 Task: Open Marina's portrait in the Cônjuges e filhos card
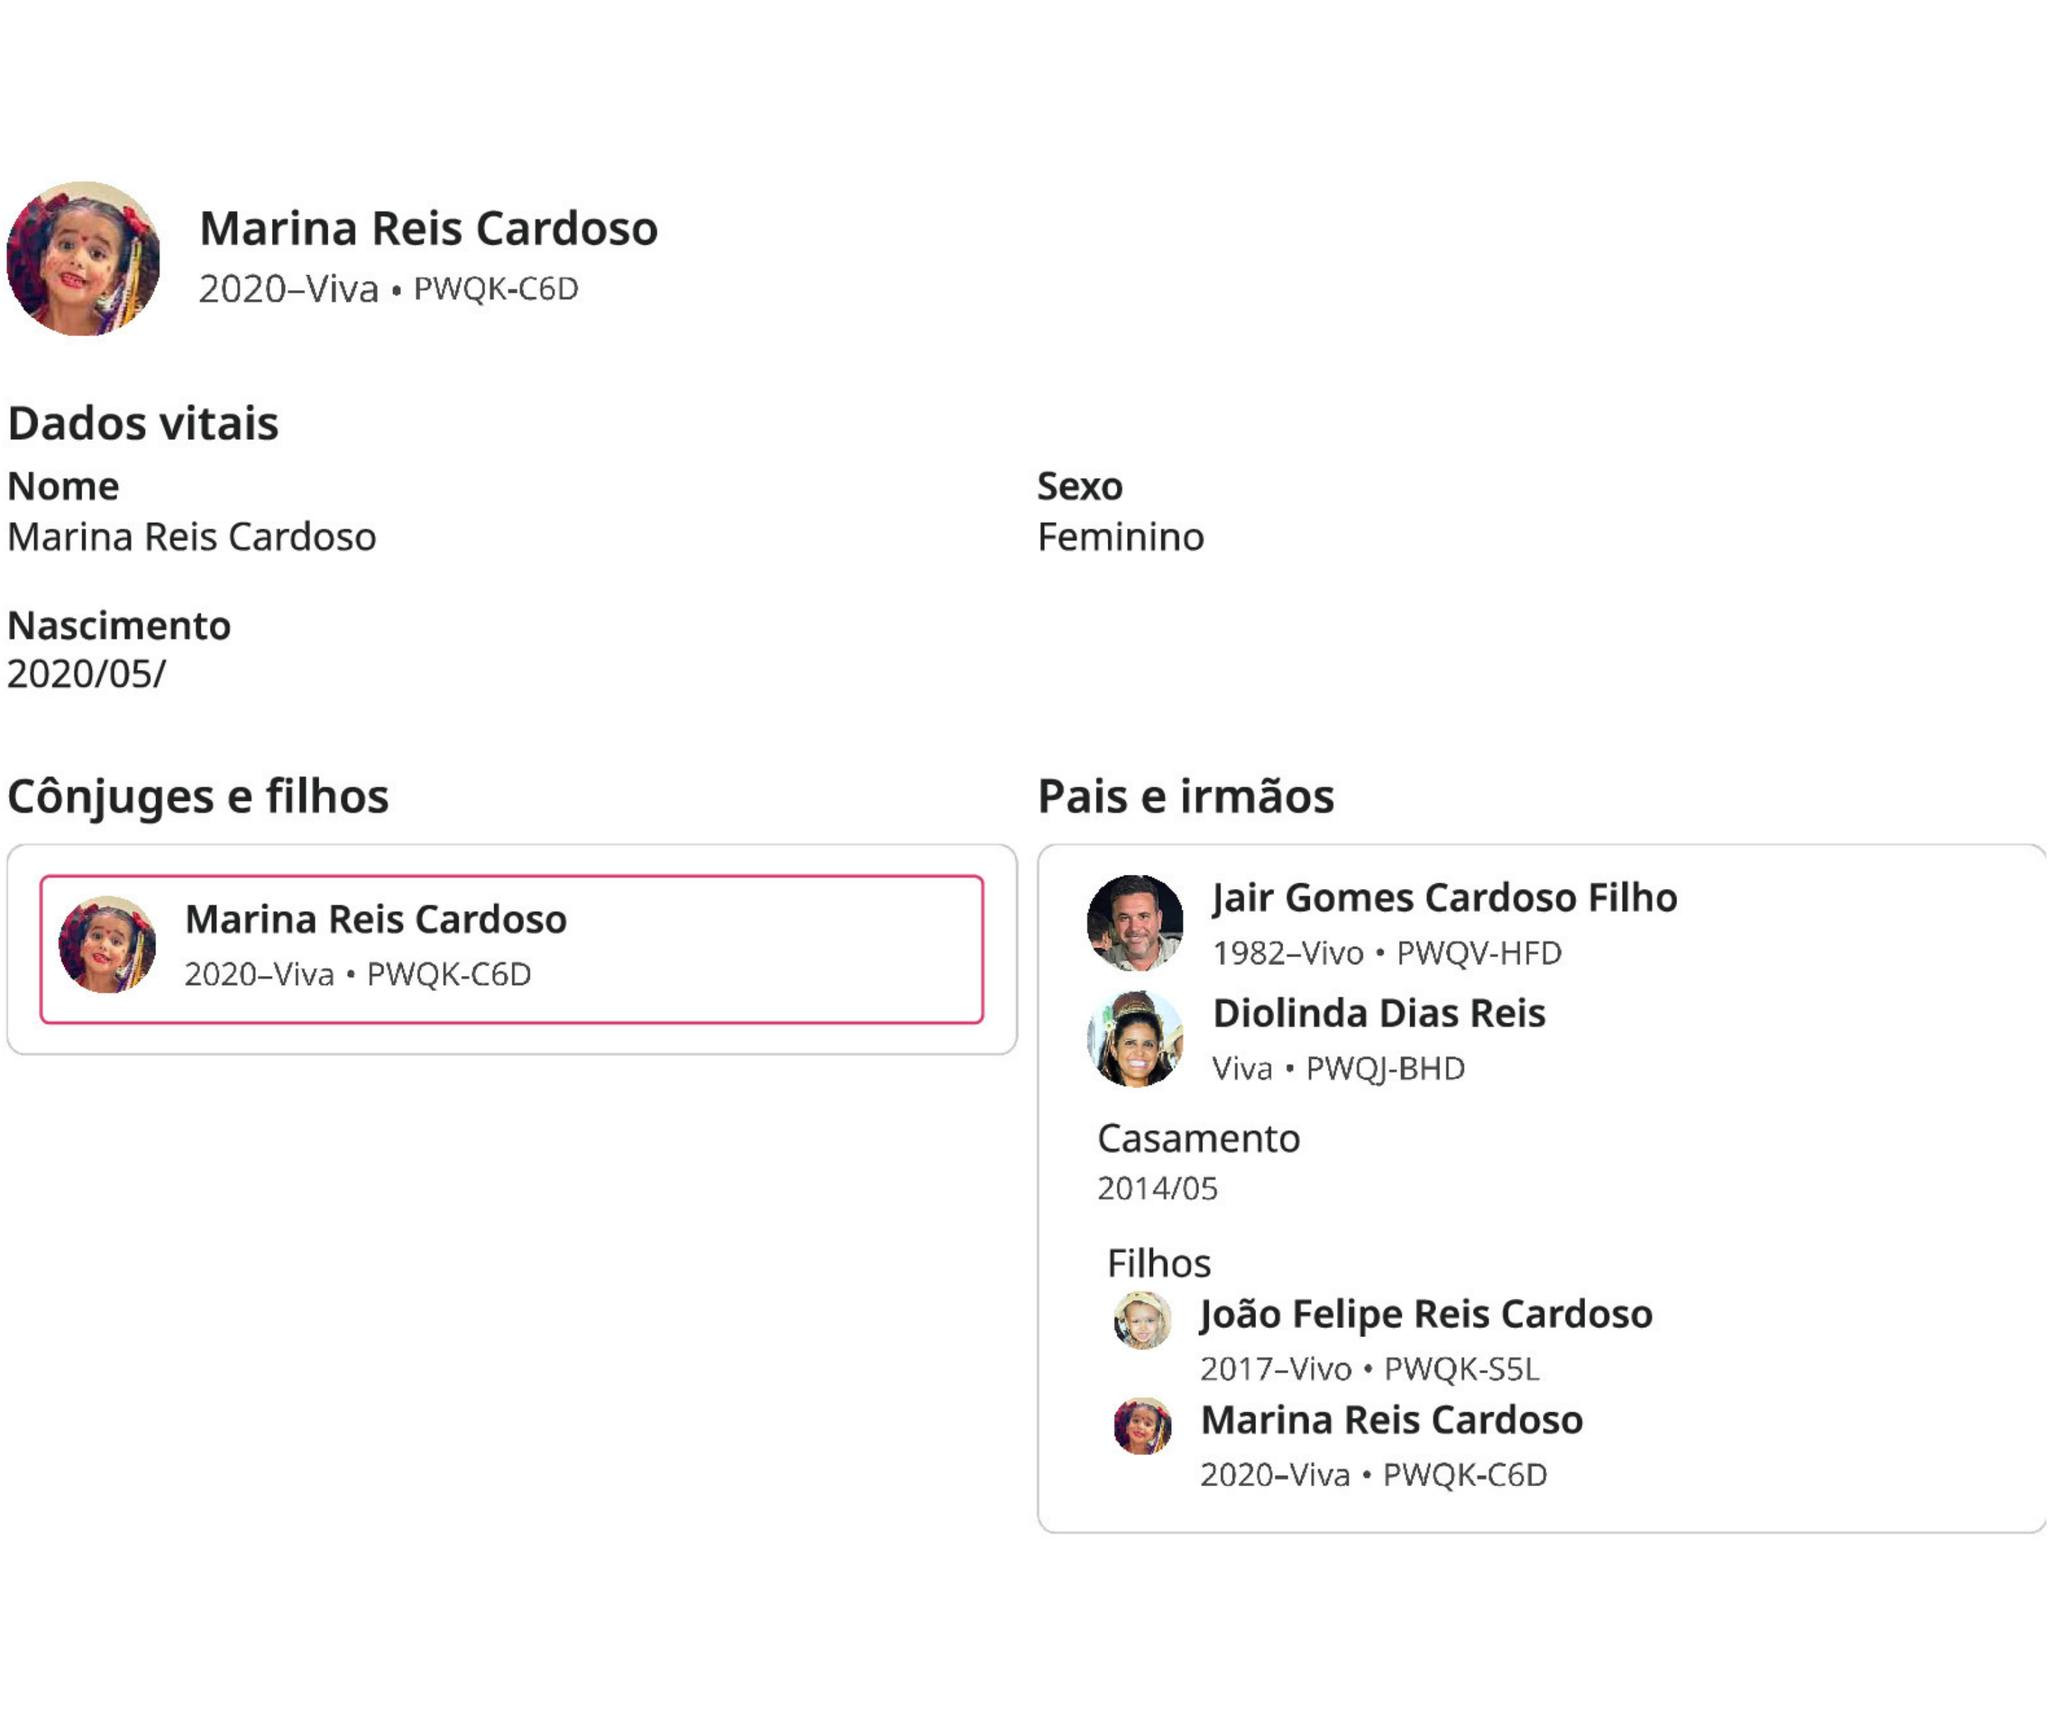(x=107, y=944)
